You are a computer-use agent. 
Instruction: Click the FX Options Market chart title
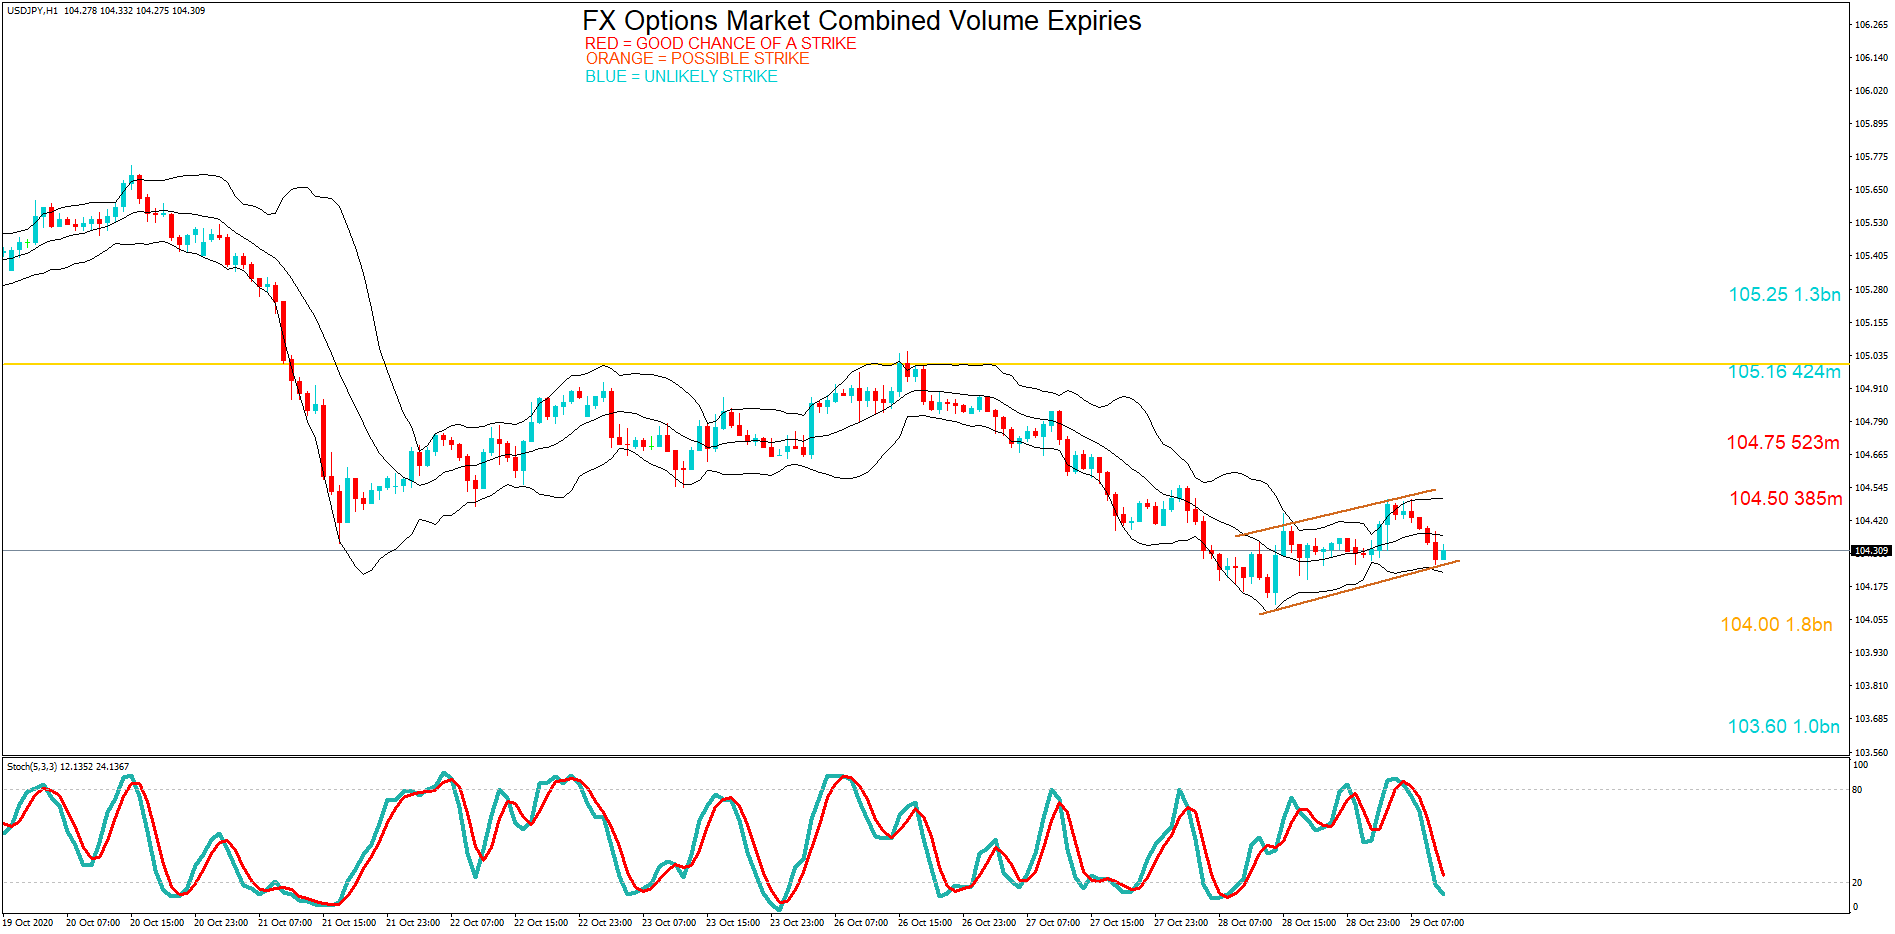(861, 21)
